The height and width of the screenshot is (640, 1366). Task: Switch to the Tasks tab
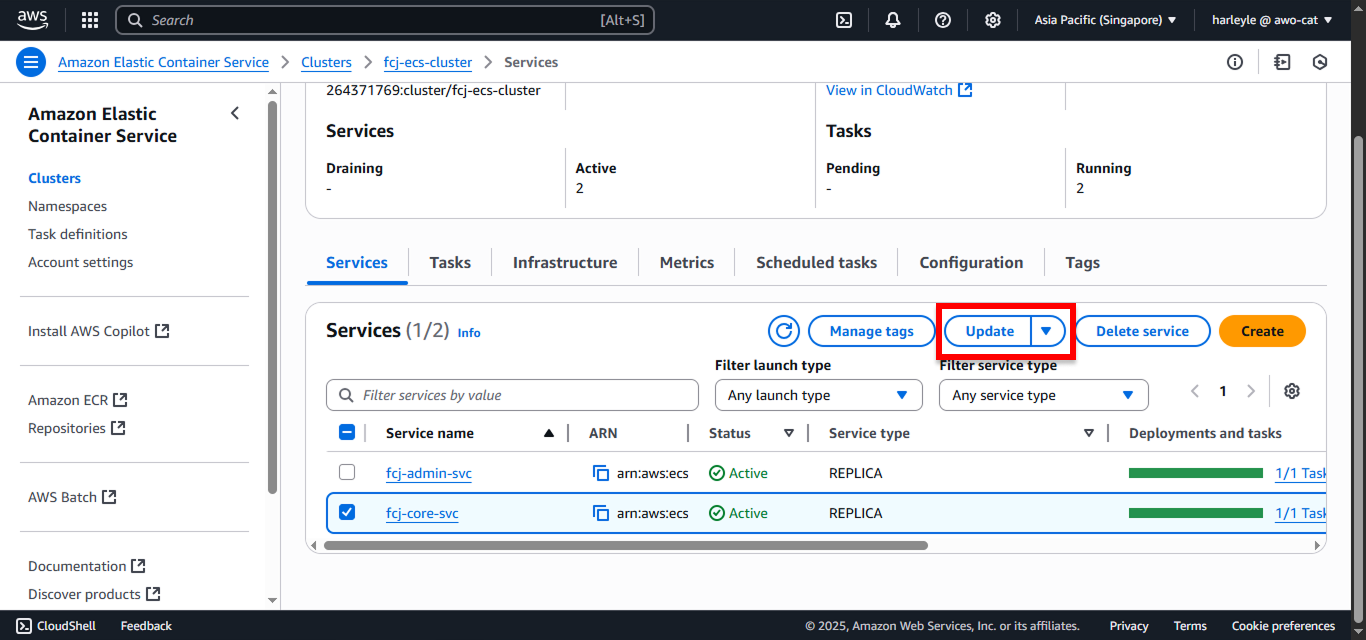(x=450, y=263)
